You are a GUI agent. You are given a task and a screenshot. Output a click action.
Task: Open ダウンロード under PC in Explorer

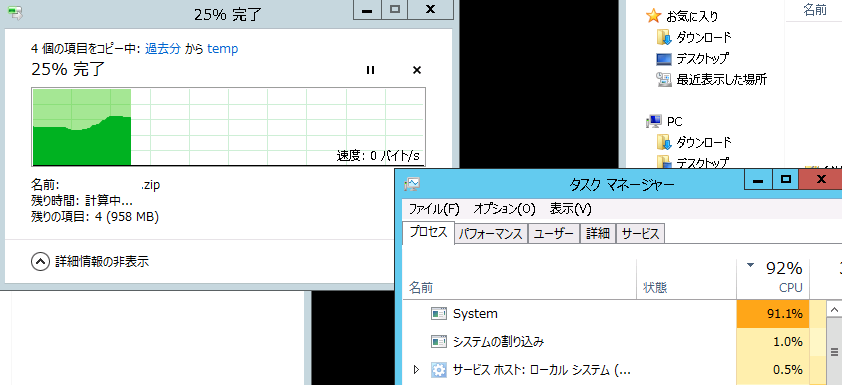click(x=703, y=143)
